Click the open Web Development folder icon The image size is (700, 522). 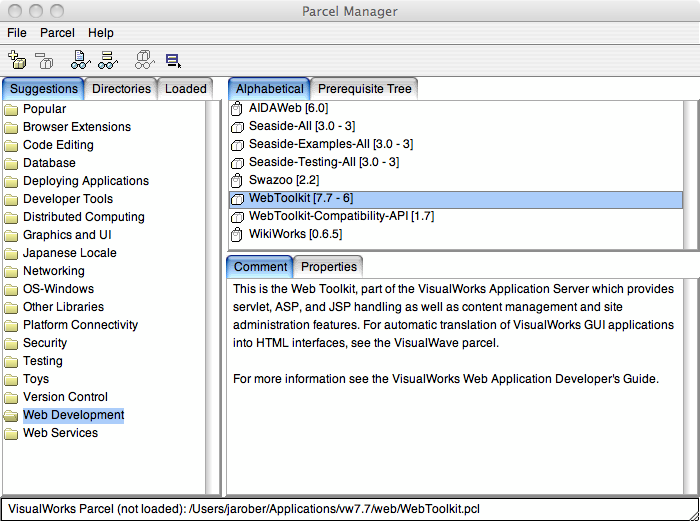(11, 416)
